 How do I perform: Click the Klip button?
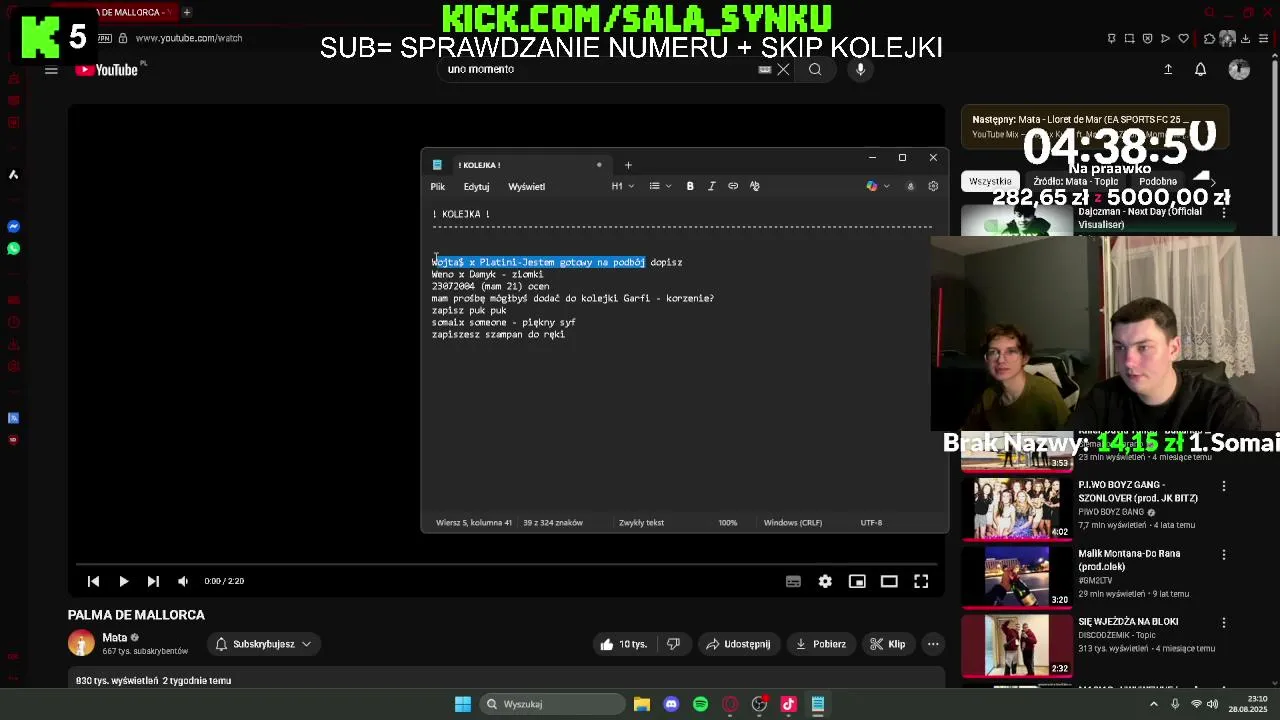tap(888, 644)
